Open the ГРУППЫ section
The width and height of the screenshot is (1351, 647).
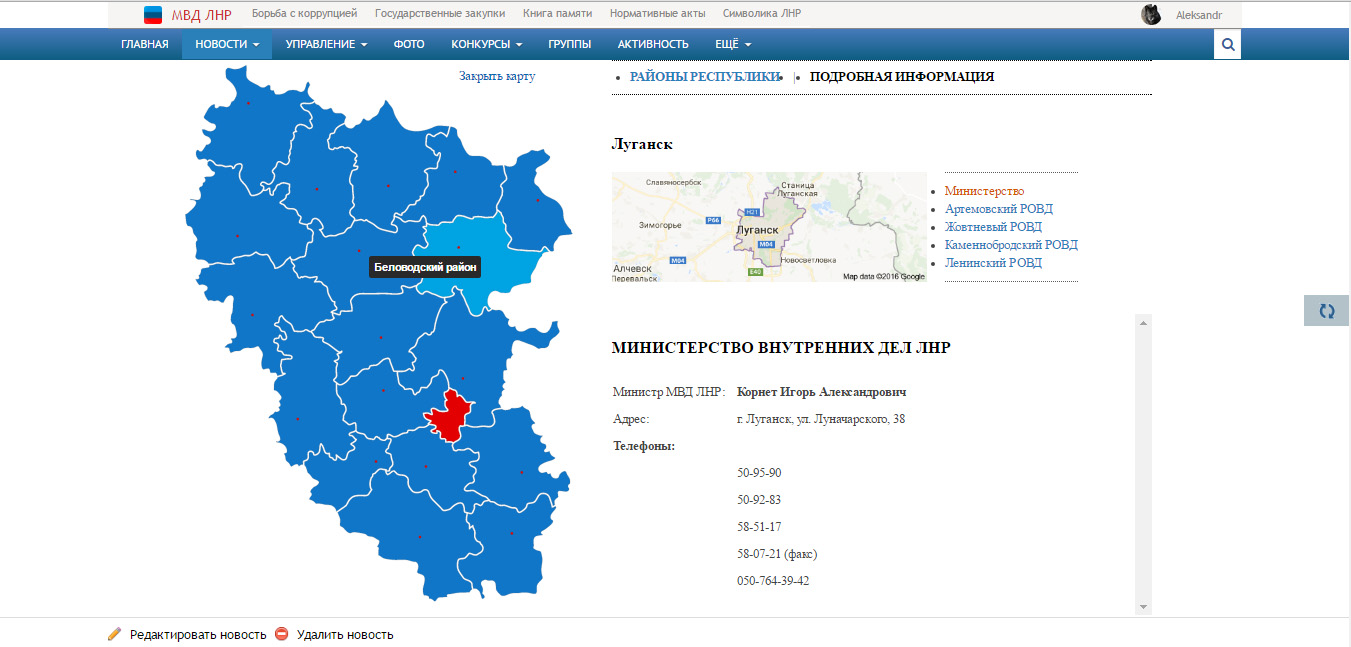pos(570,44)
